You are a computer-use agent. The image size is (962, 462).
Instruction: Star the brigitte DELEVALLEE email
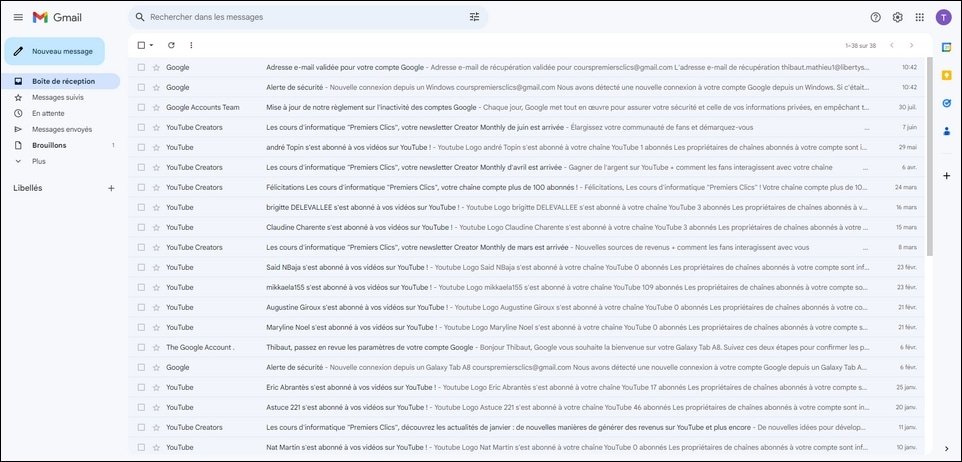pyautogui.click(x=156, y=207)
